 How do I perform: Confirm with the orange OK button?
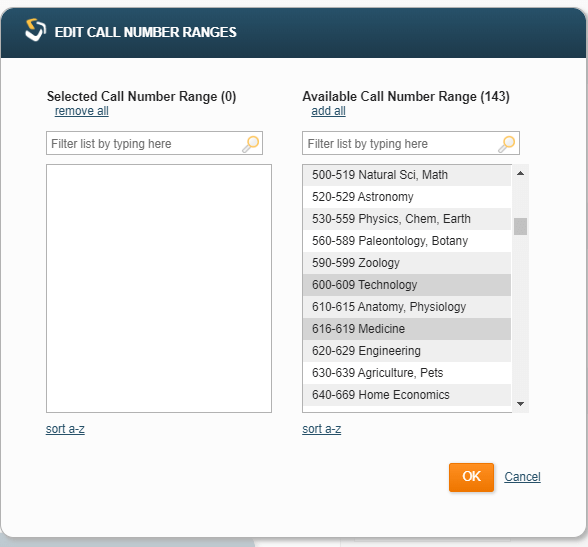tap(471, 477)
